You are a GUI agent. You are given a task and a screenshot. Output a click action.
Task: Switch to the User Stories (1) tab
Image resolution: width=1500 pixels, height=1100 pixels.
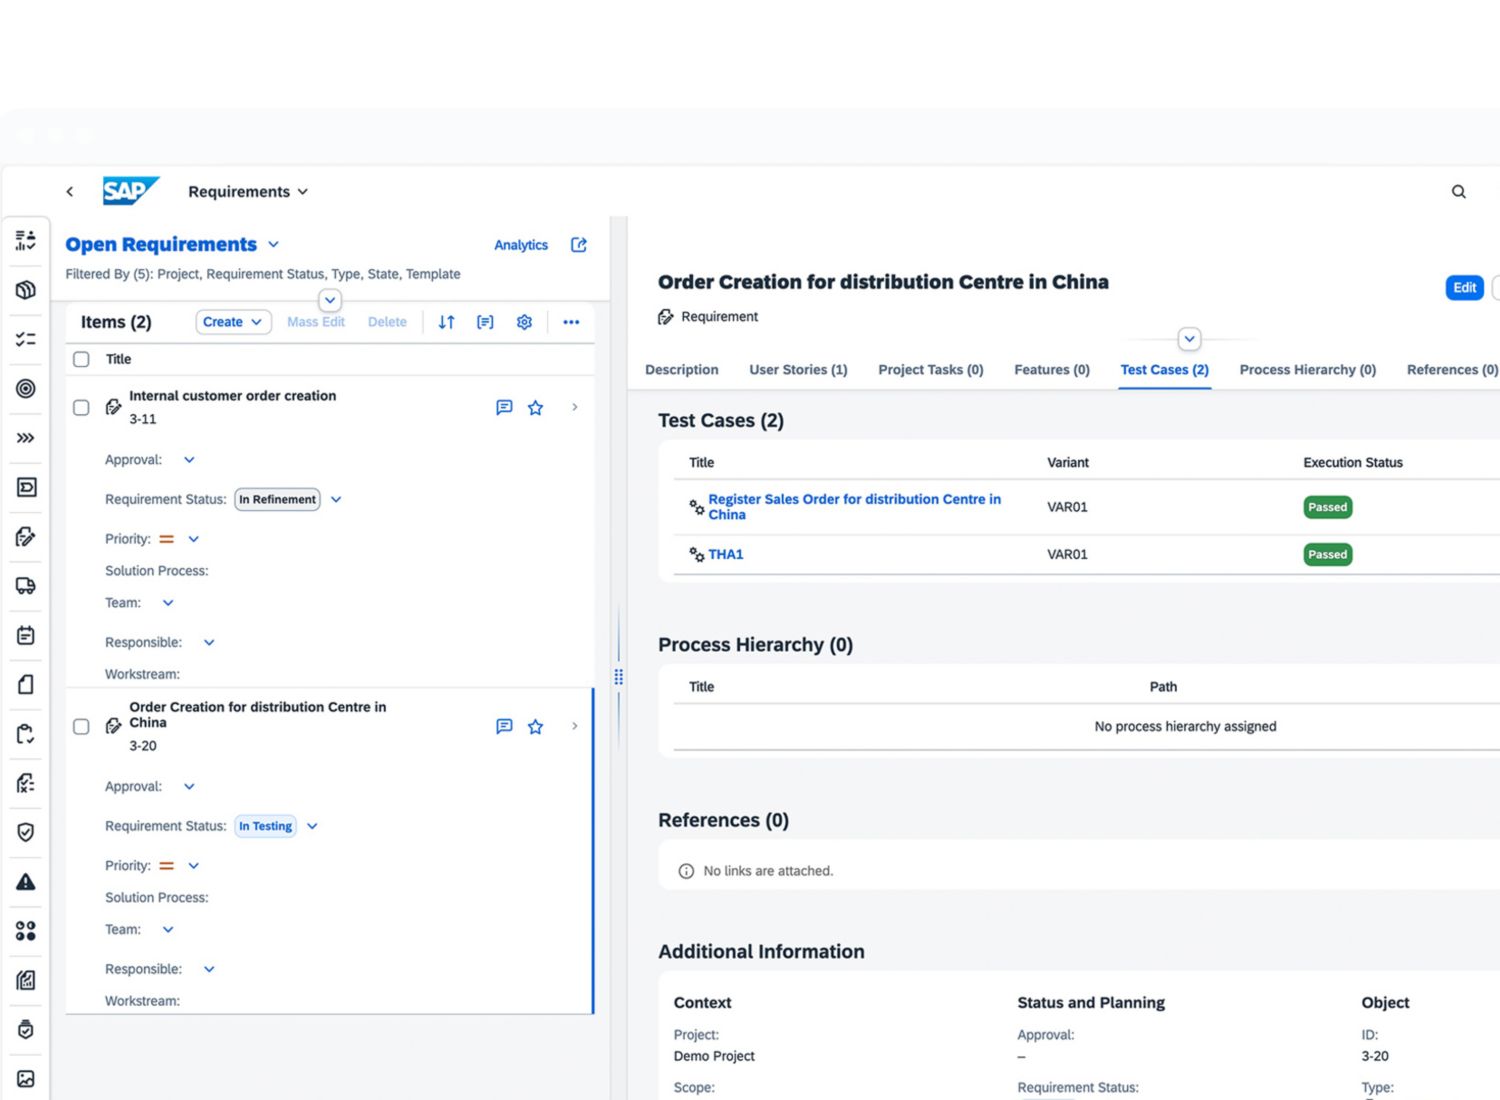798,370
